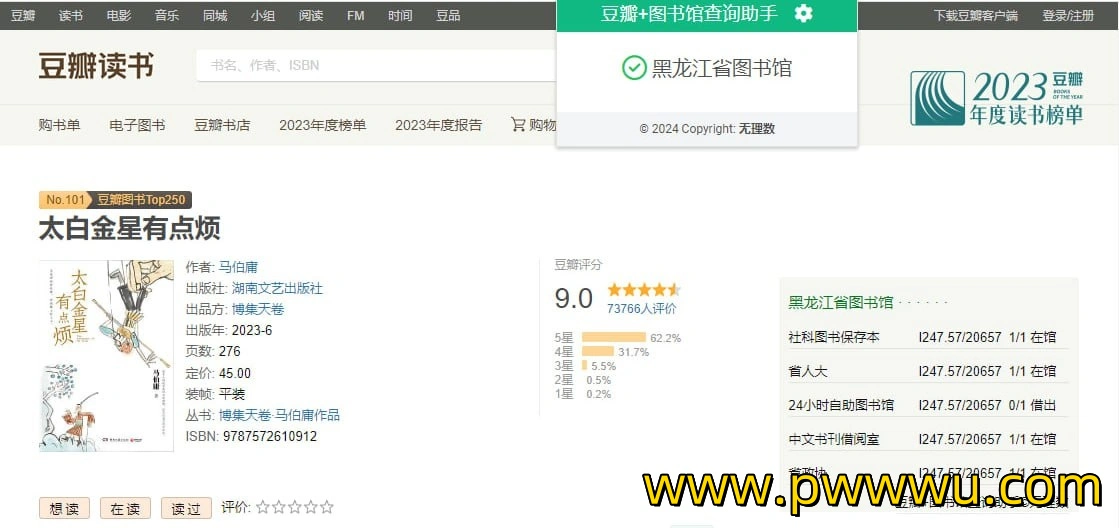The image size is (1119, 528).
Task: Go to 时间 in top bar
Action: 400,15
